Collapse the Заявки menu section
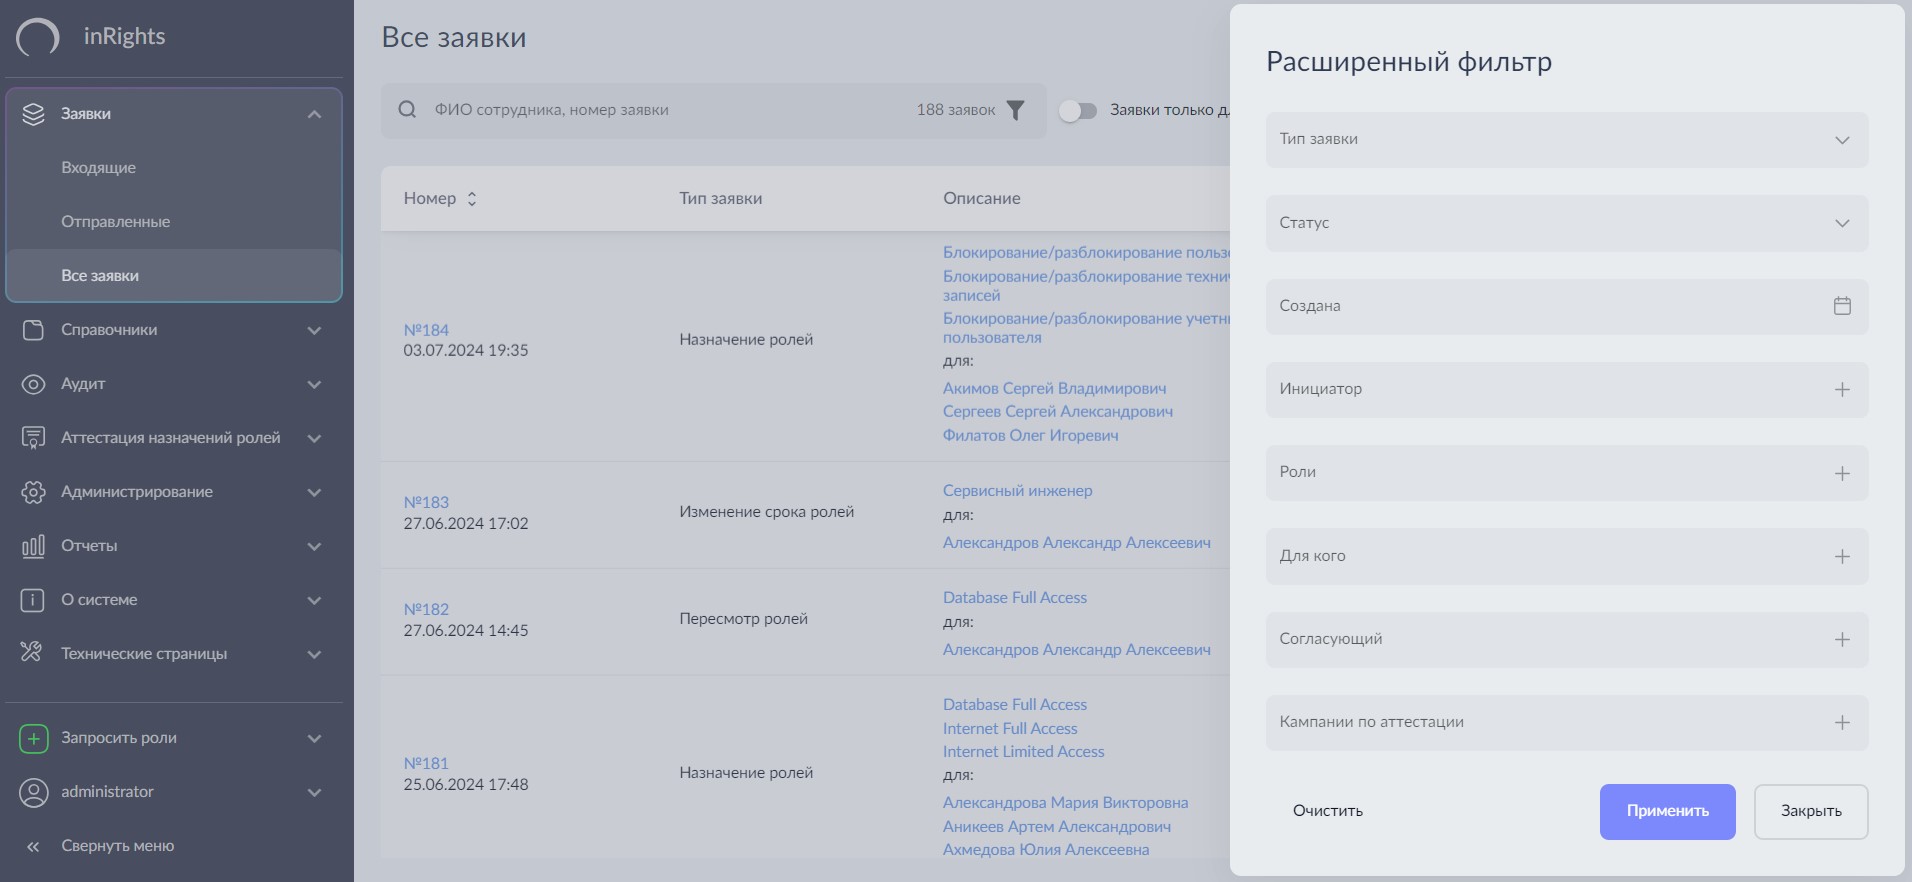Screen dimensions: 1912x882 coord(314,114)
